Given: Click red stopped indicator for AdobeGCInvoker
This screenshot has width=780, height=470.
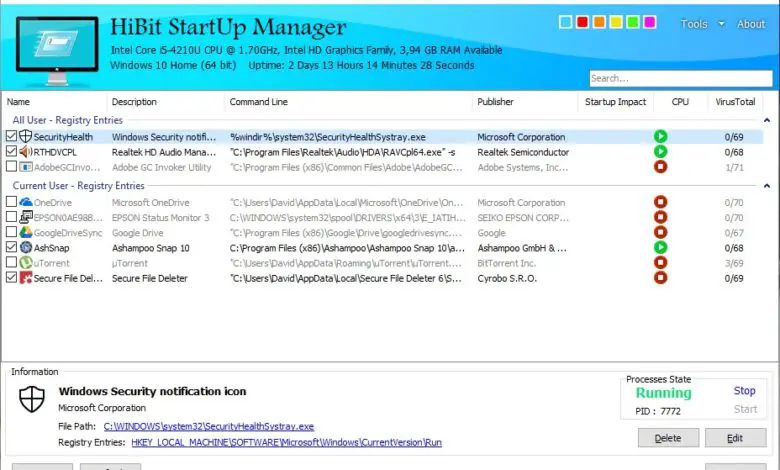Looking at the screenshot, I should pyautogui.click(x=660, y=167).
